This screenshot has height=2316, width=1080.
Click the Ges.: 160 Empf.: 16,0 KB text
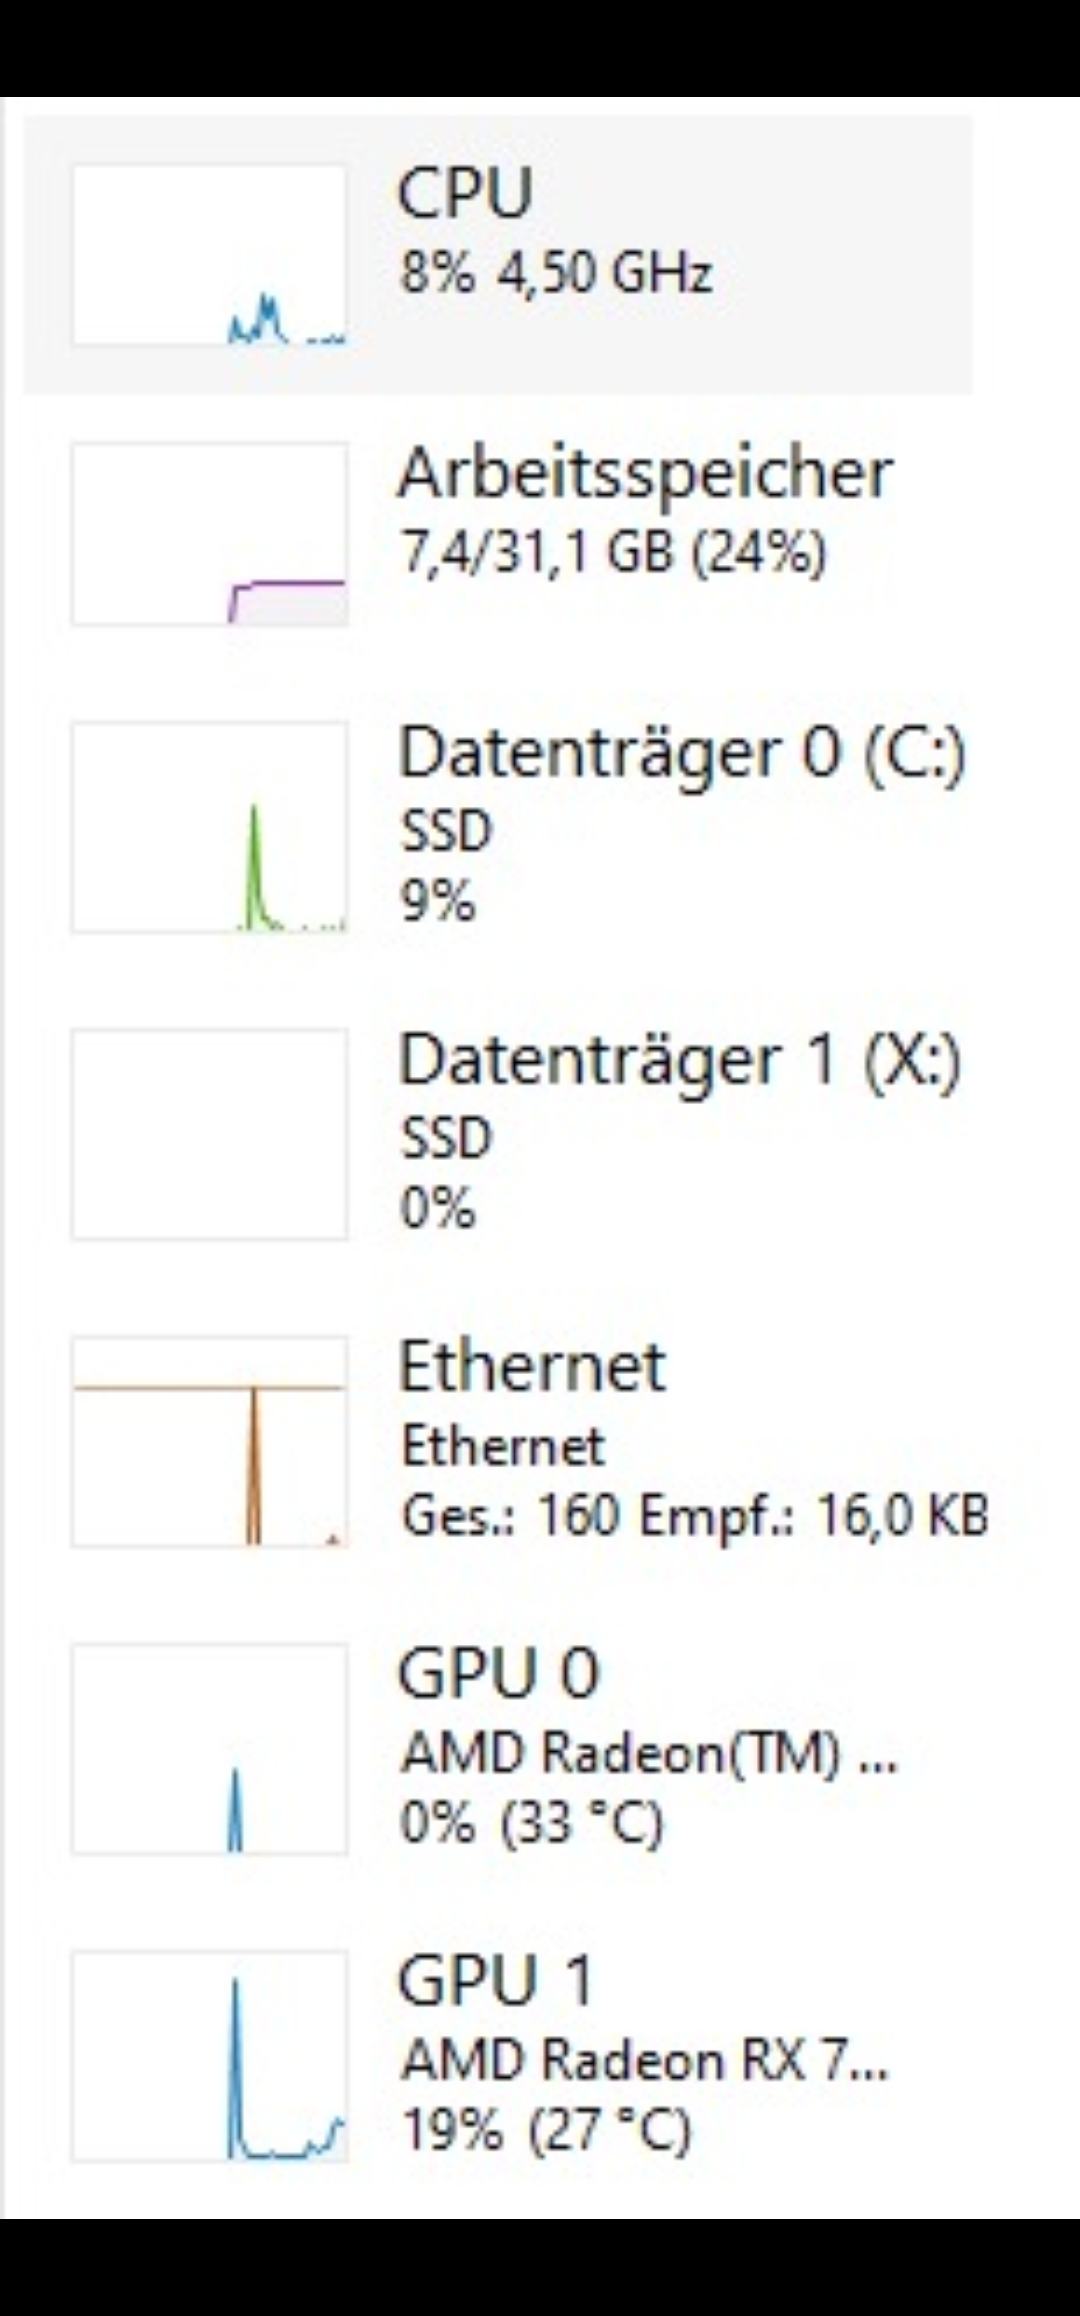pos(694,1515)
